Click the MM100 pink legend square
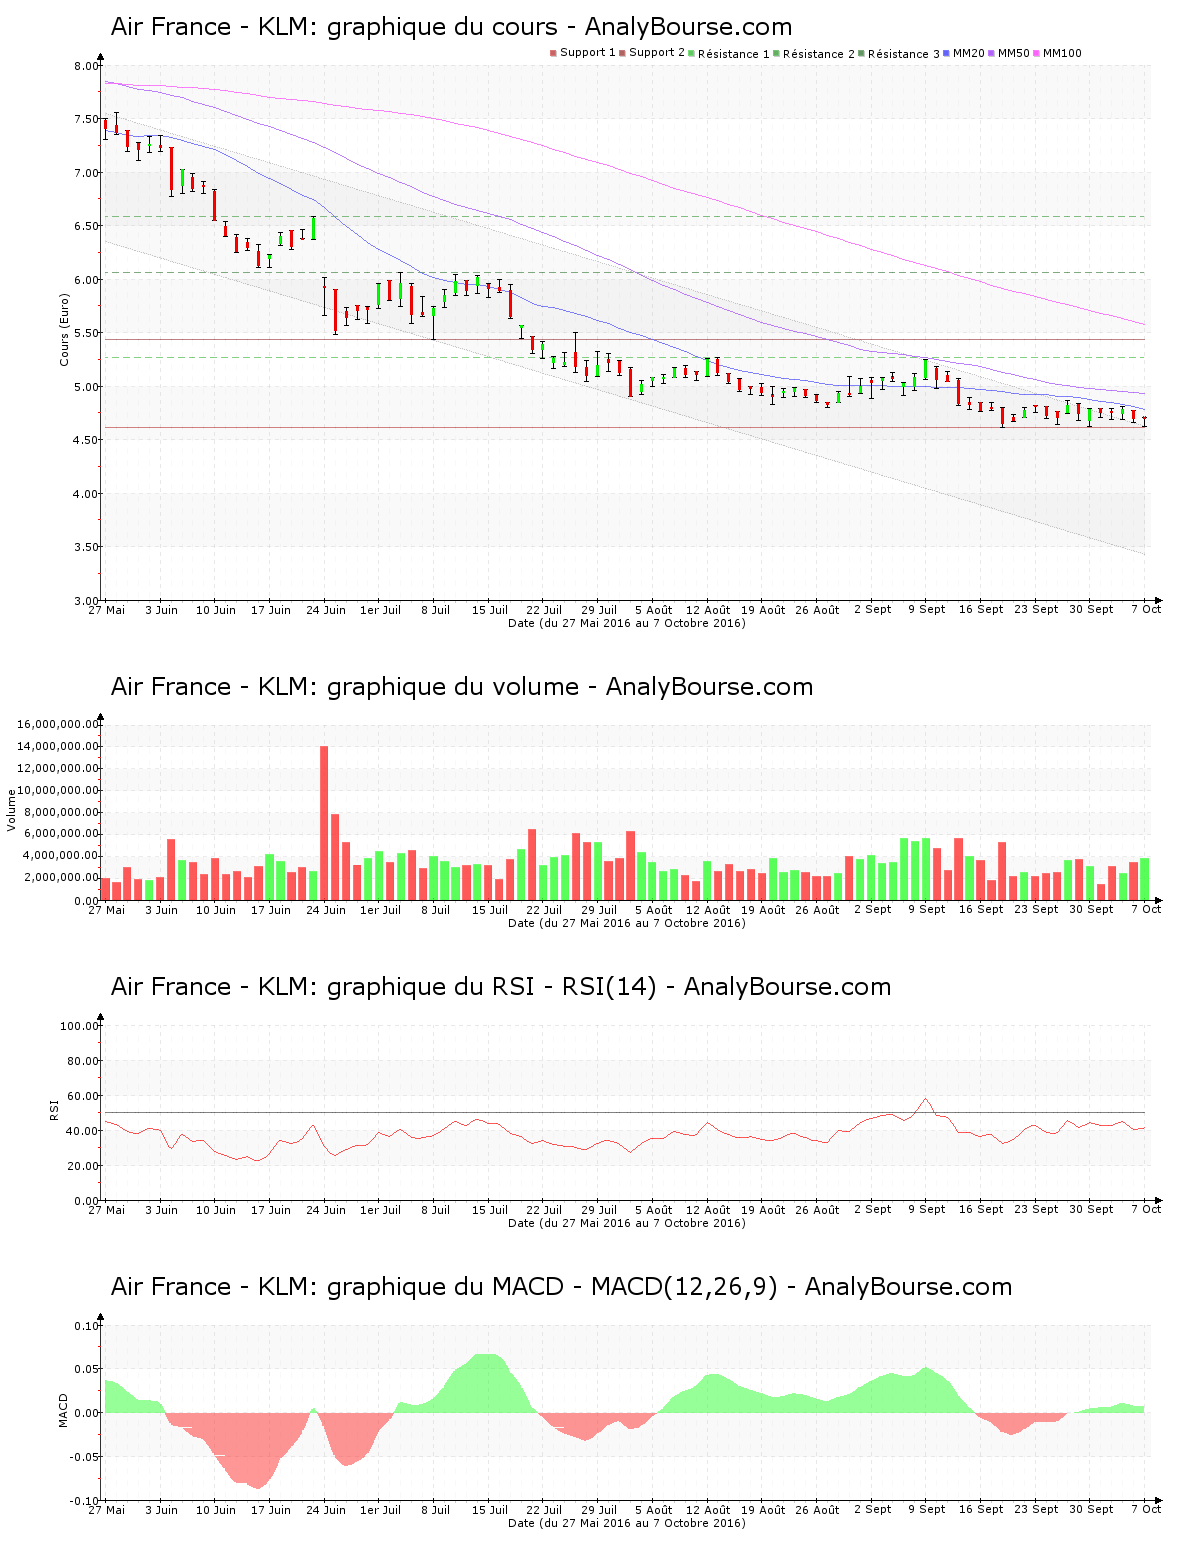This screenshot has height=1550, width=1200. 1036,53
